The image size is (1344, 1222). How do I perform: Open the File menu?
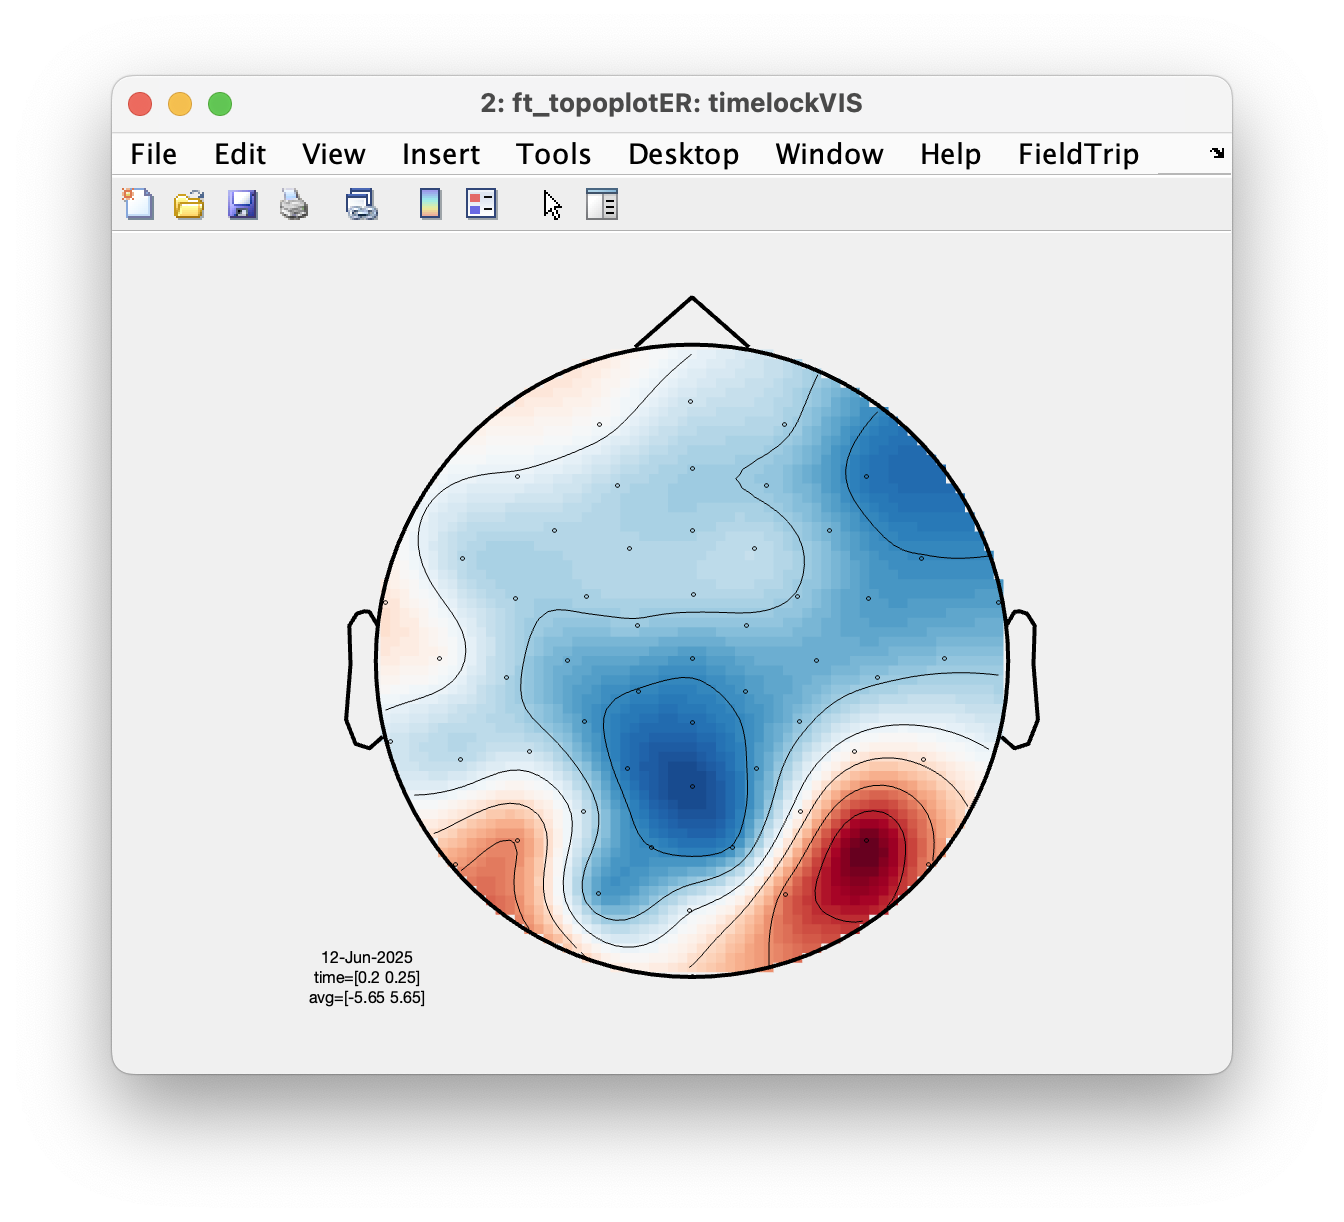153,154
